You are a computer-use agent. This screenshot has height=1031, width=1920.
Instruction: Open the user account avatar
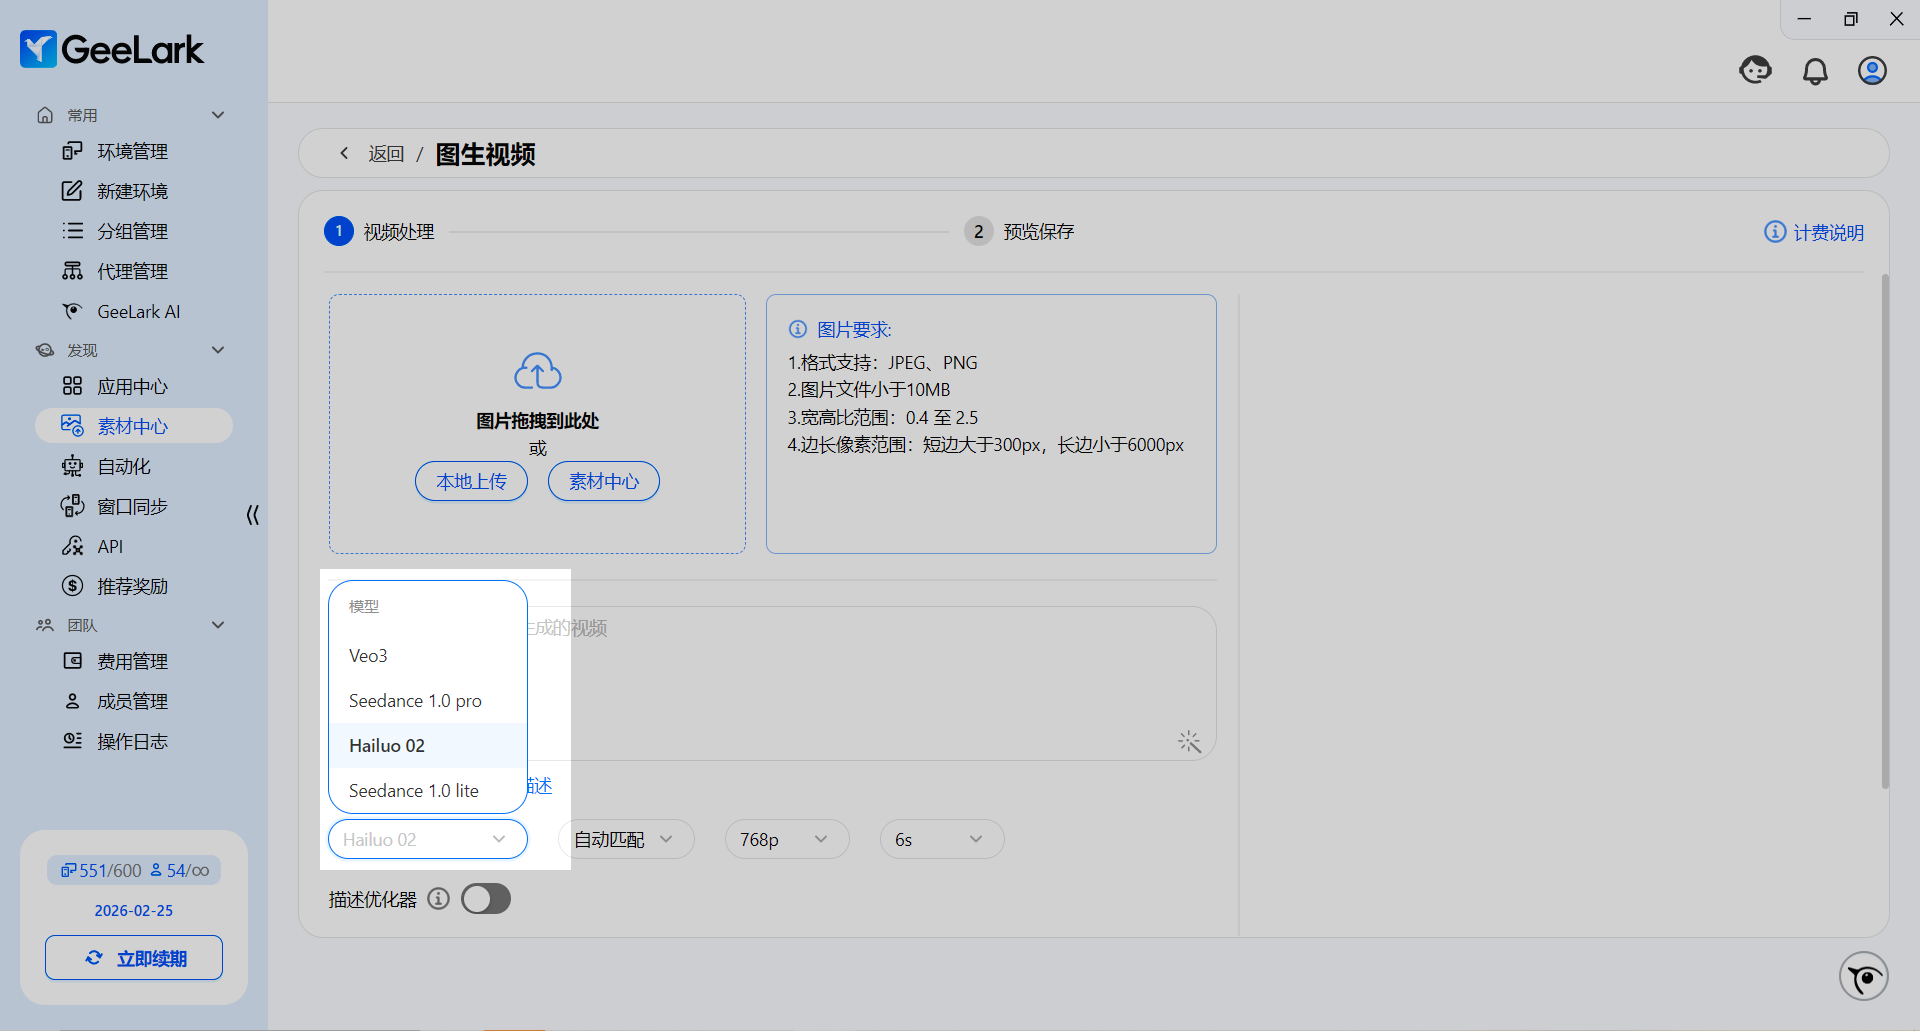click(1872, 71)
